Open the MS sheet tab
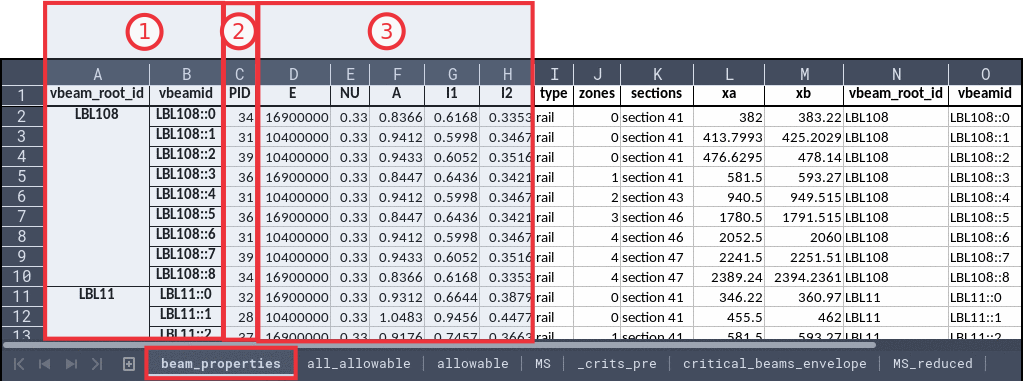1023x381 pixels. click(x=543, y=363)
